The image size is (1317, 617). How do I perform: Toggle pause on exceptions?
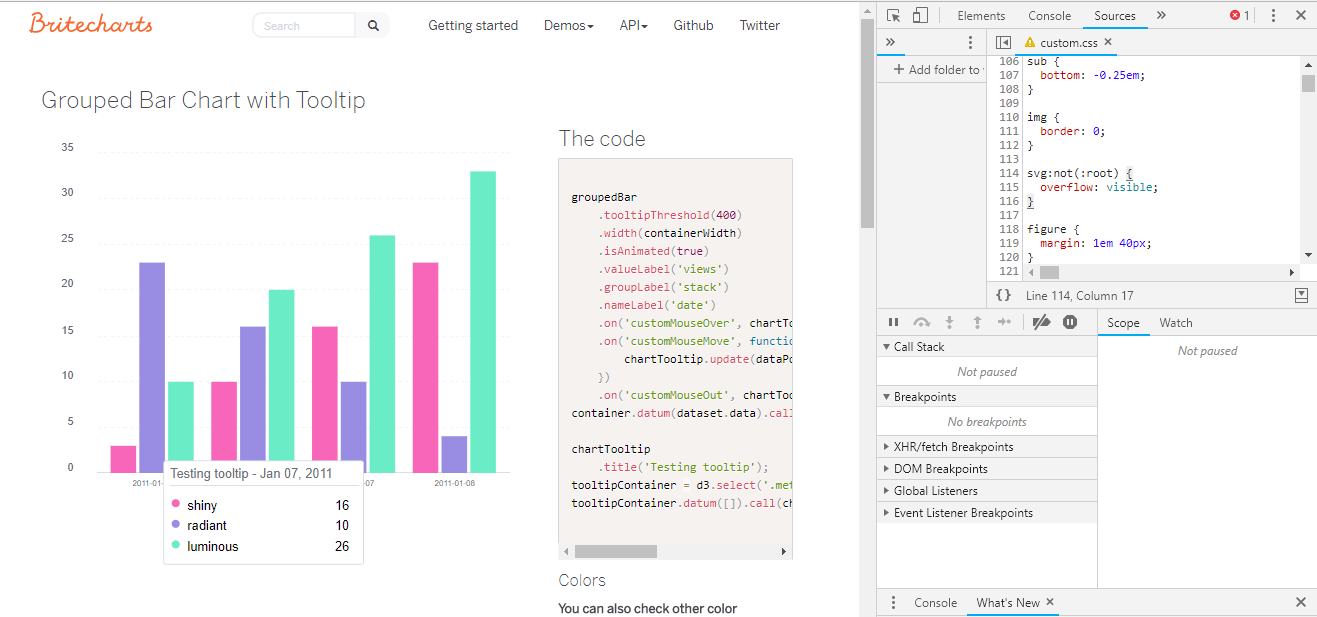coord(1067,321)
